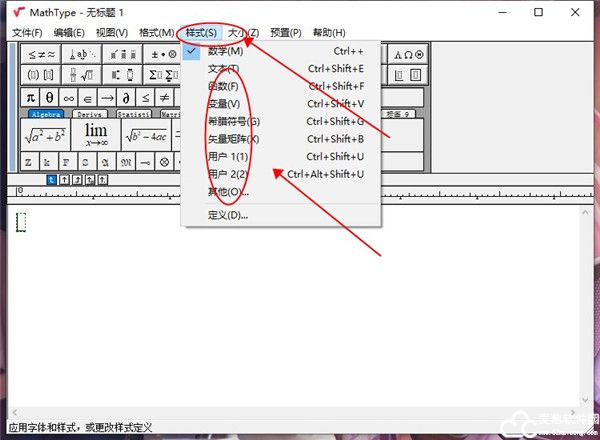This screenshot has height=440, width=600.
Task: Choose the 文本(T) style option
Action: pos(223,68)
